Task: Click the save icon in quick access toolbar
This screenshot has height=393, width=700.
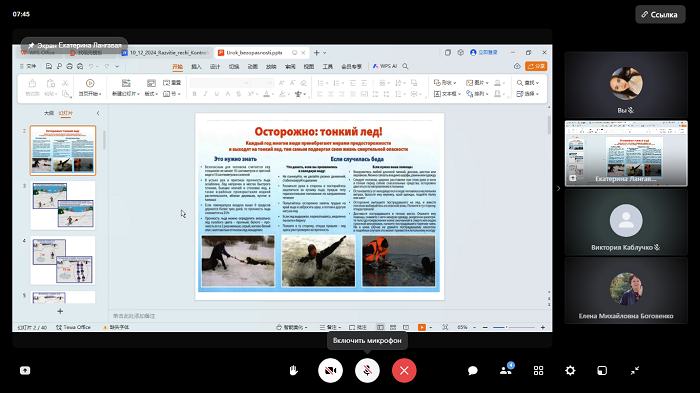Action: coord(49,66)
